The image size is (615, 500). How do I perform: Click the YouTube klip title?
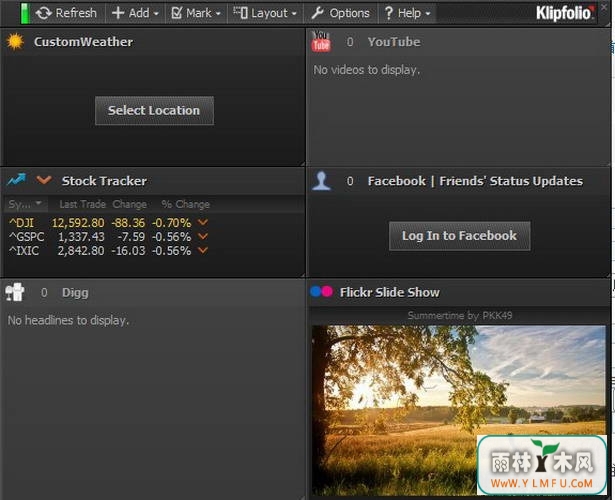394,42
